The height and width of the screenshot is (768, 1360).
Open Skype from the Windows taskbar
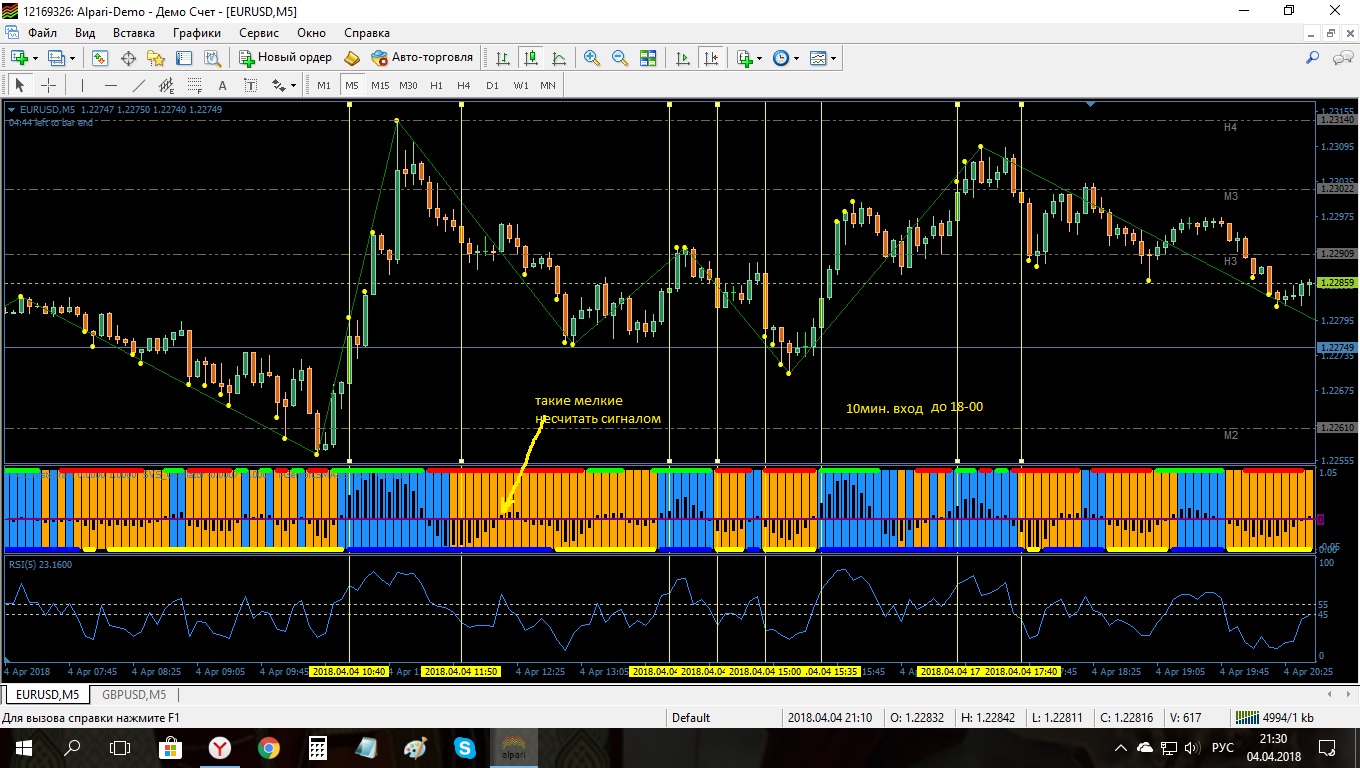[464, 747]
